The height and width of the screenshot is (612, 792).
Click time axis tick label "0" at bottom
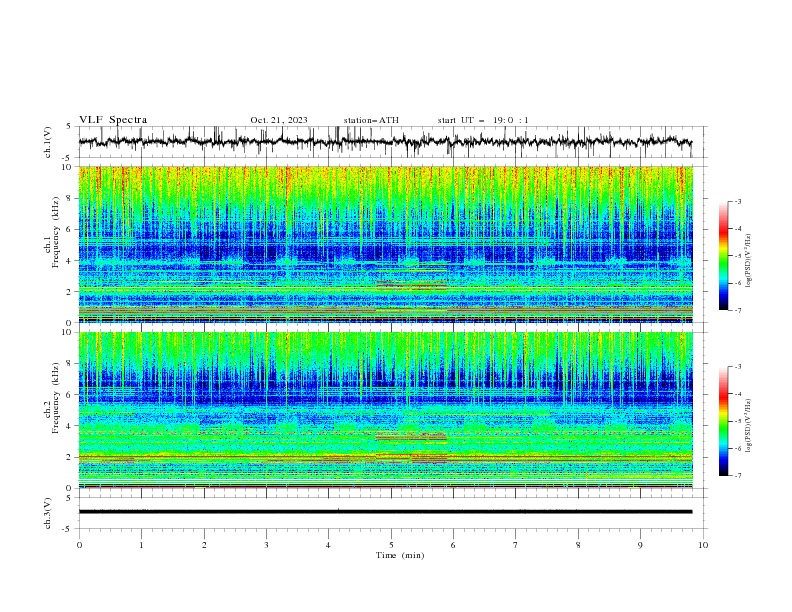tap(79, 545)
